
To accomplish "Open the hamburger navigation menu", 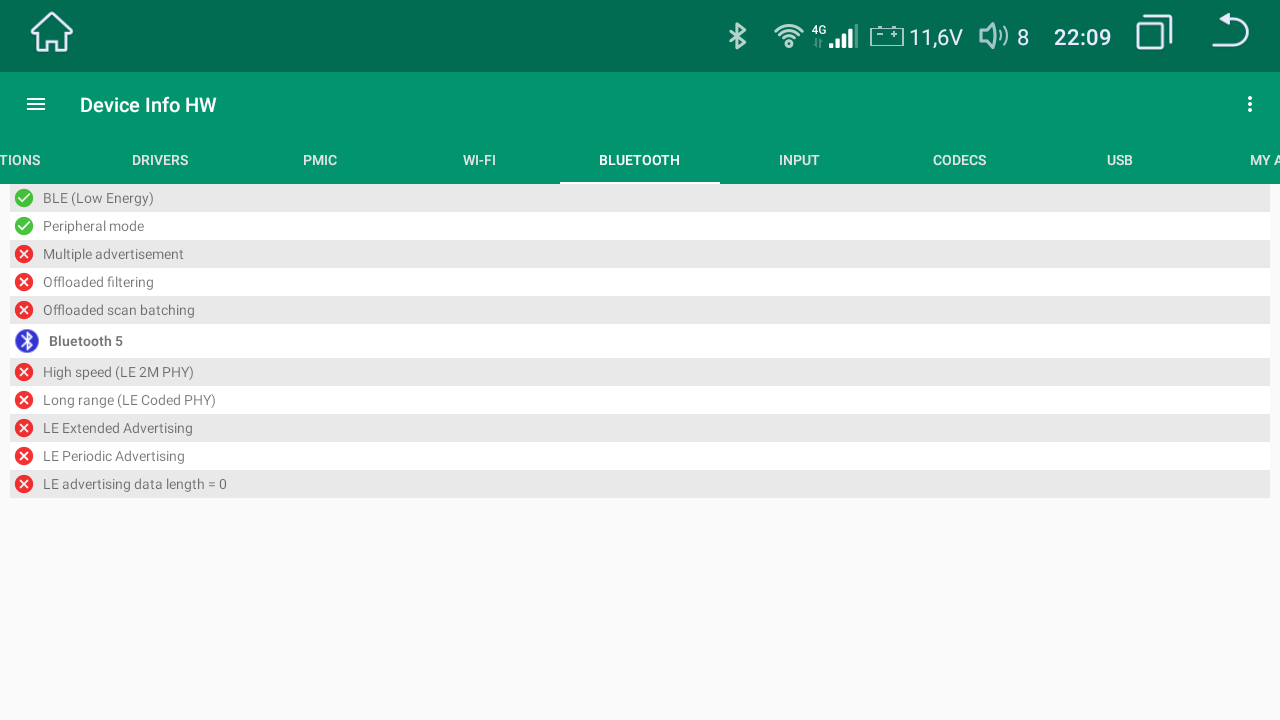I will coord(36,104).
